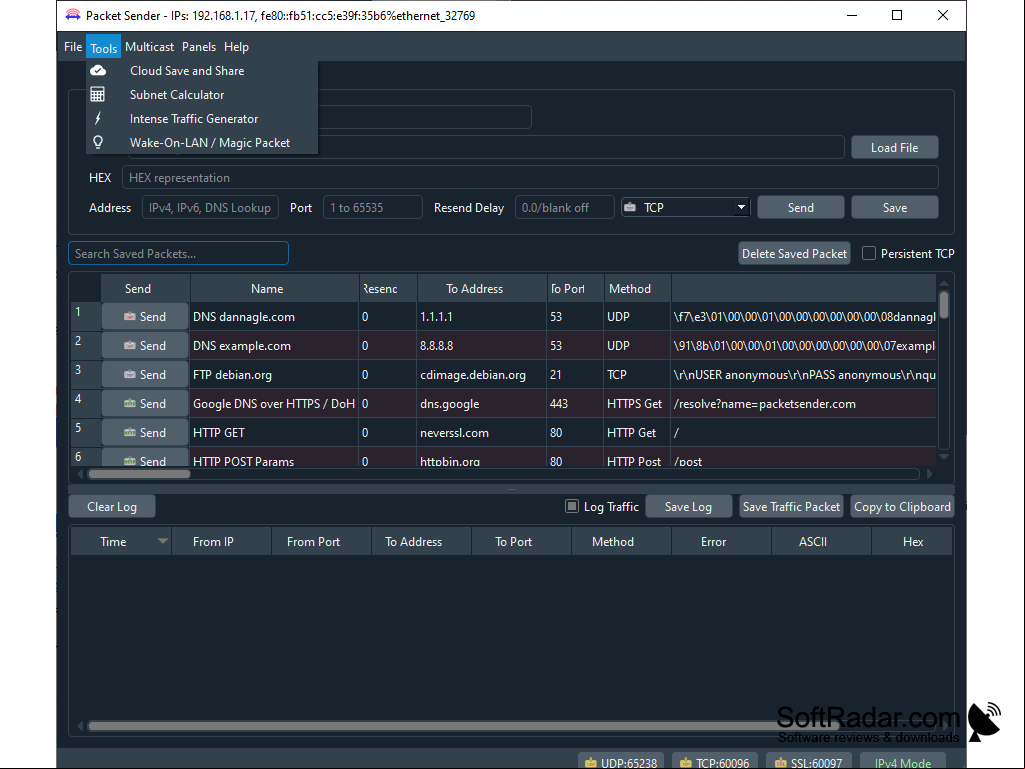Close the open Tools menu
This screenshot has width=1025, height=769.
(103, 47)
